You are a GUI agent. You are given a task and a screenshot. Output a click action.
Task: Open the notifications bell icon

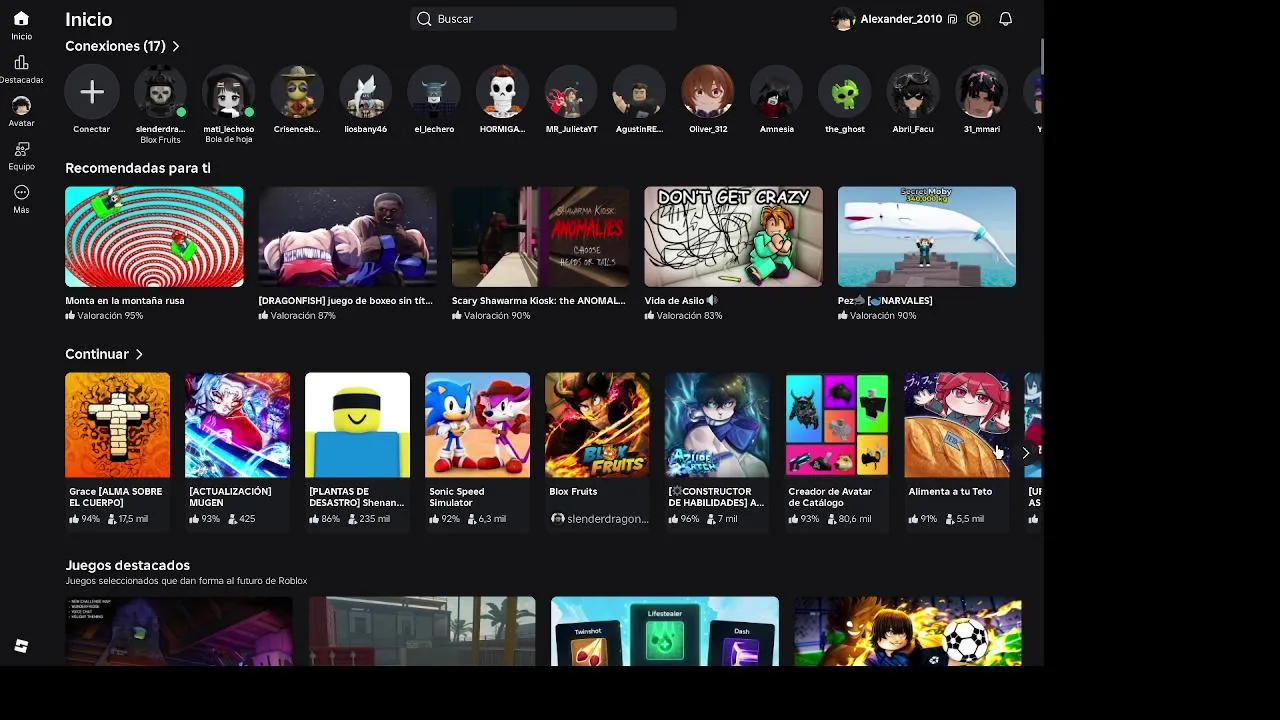coord(1006,19)
